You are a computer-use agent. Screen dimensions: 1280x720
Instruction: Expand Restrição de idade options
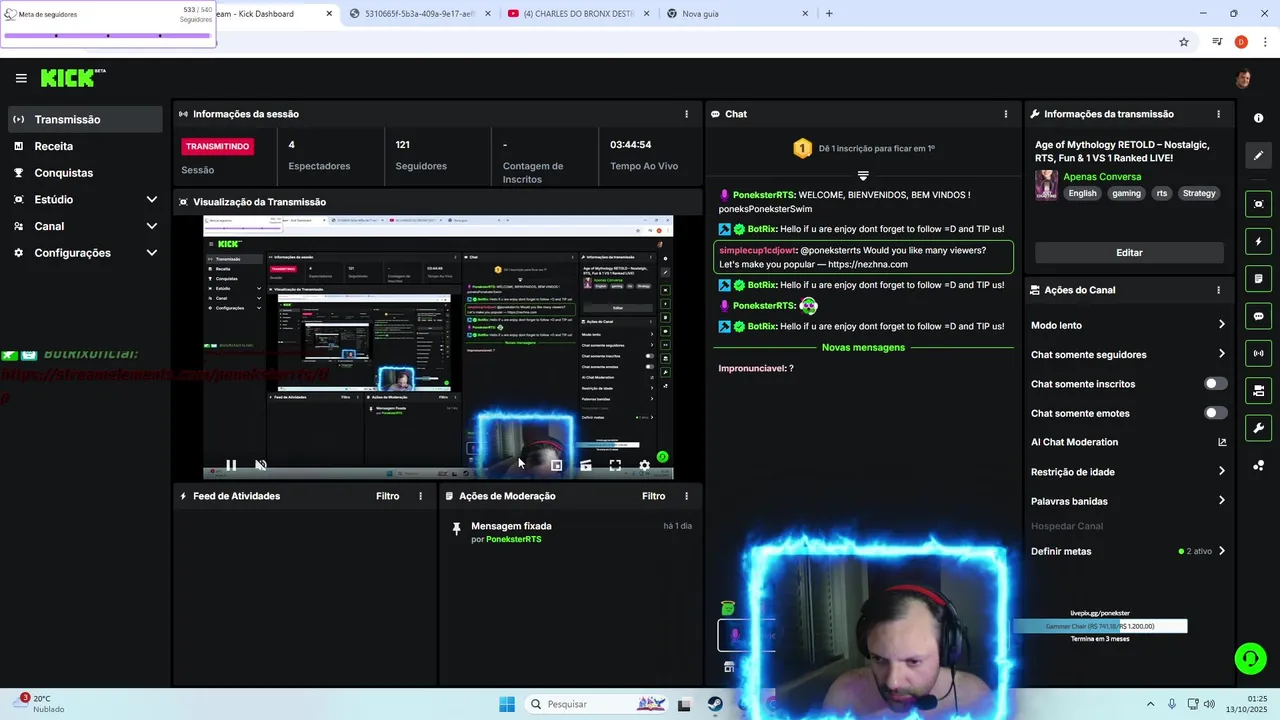[x=1128, y=472]
